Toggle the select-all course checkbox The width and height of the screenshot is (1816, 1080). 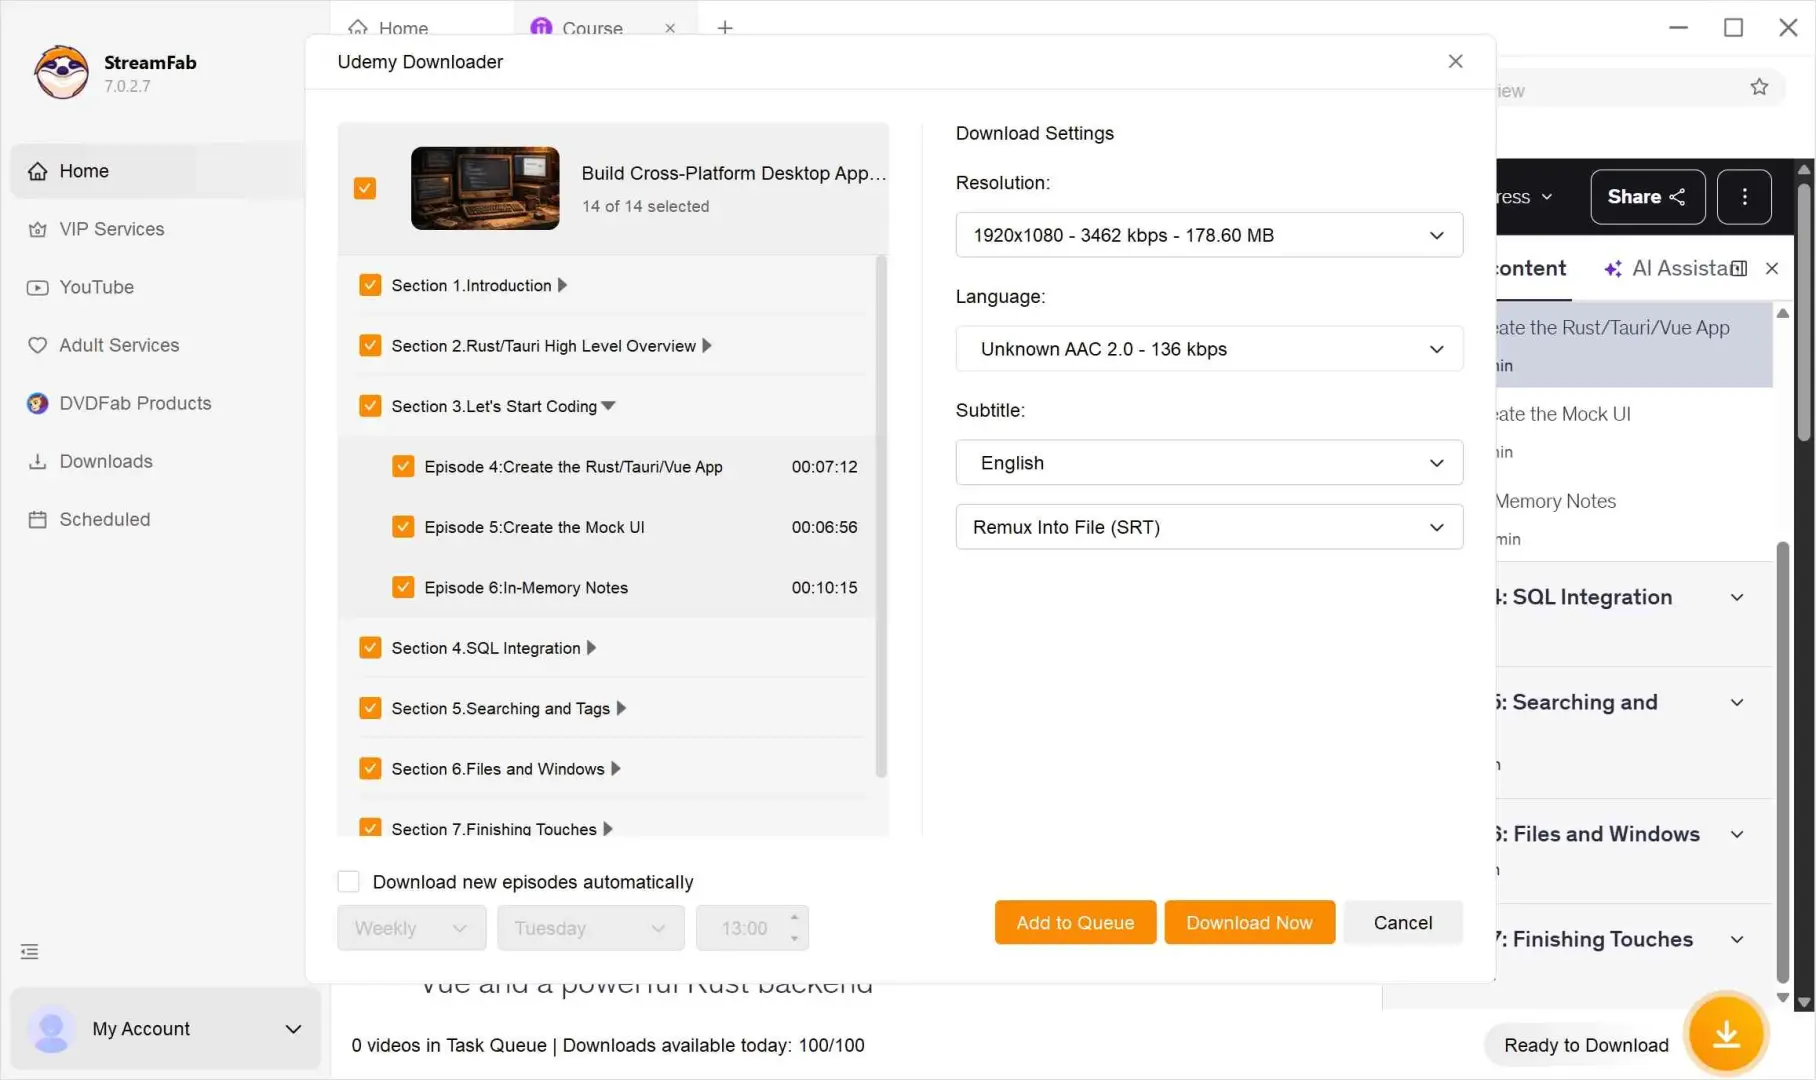(x=365, y=188)
